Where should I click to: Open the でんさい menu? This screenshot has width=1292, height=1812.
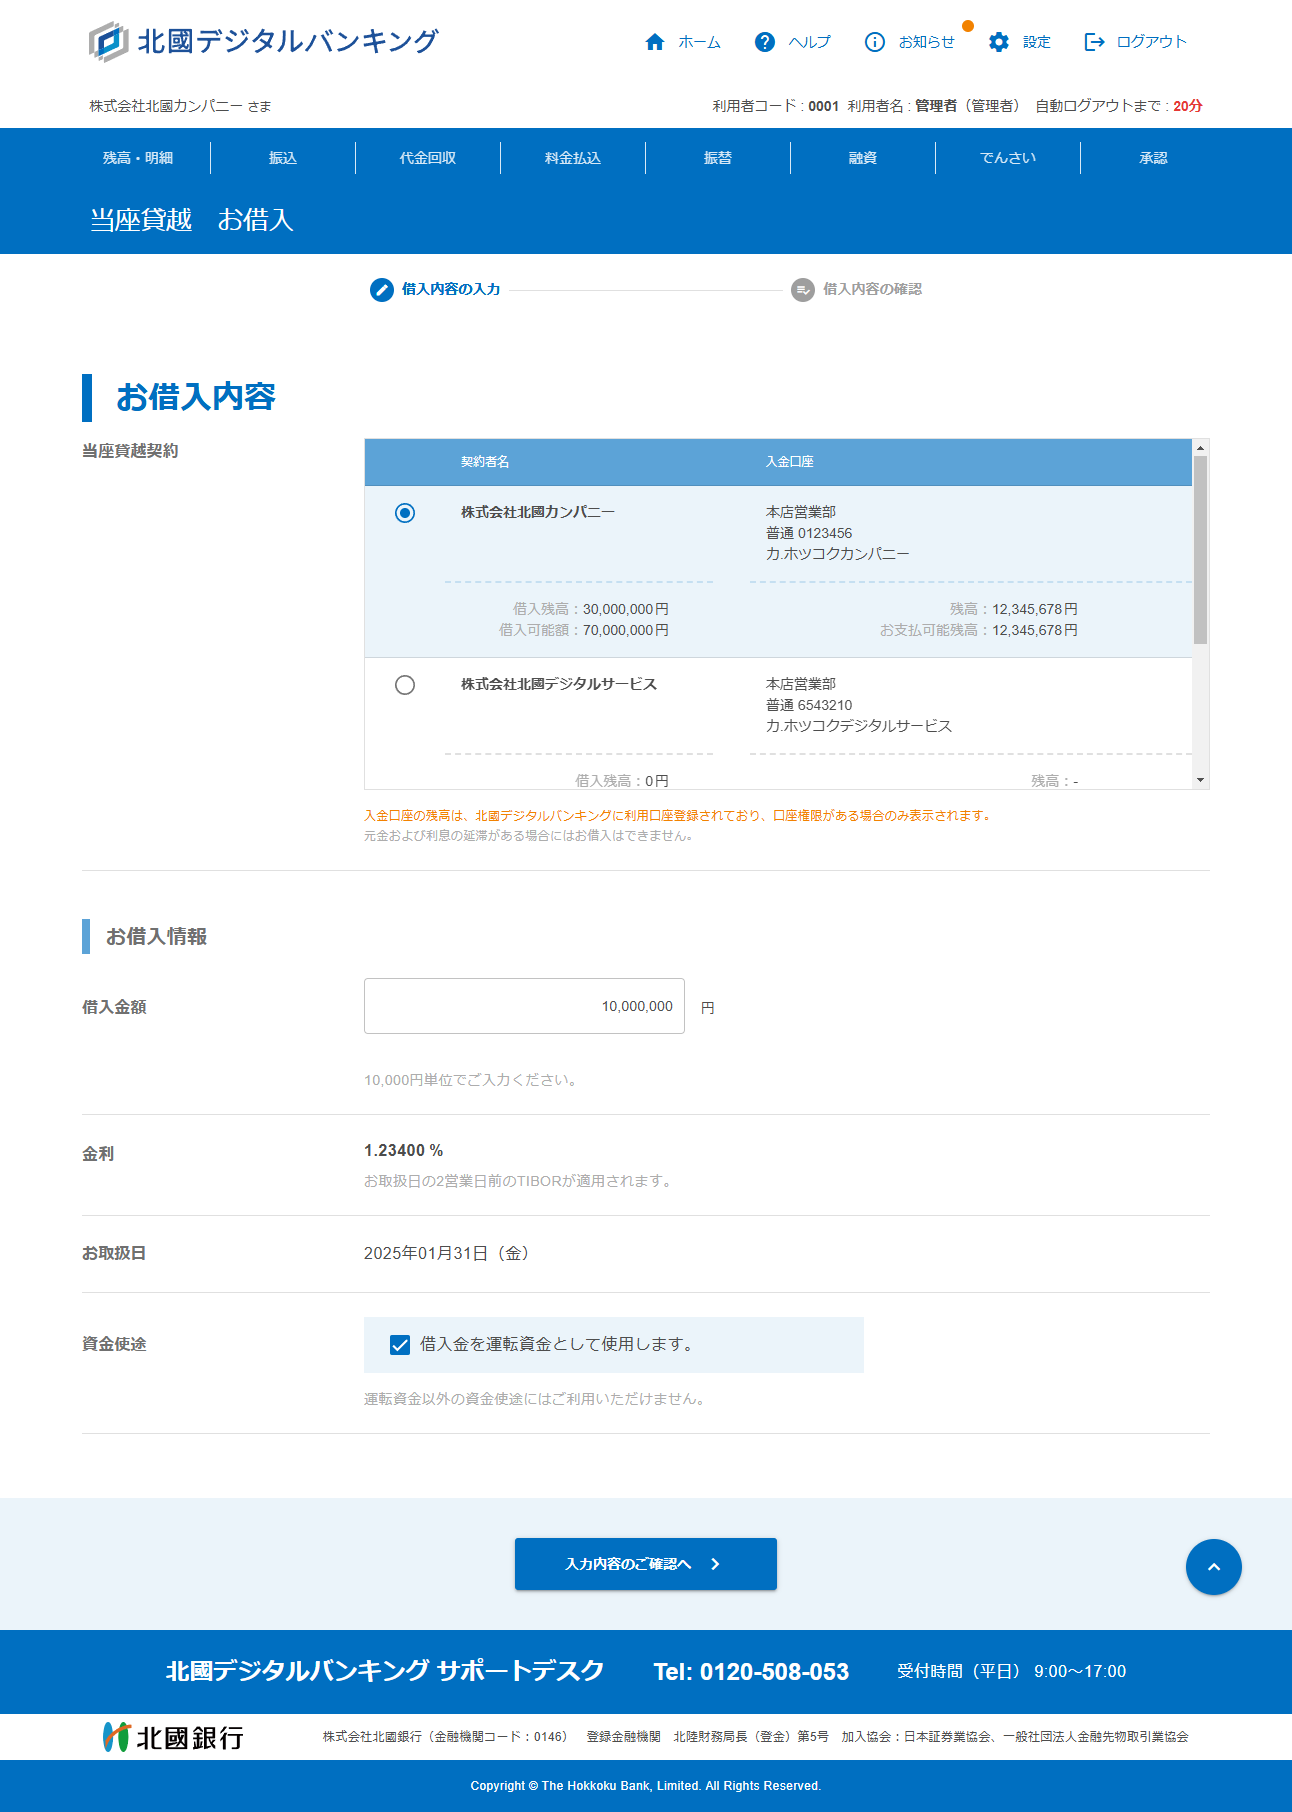[x=1008, y=158]
